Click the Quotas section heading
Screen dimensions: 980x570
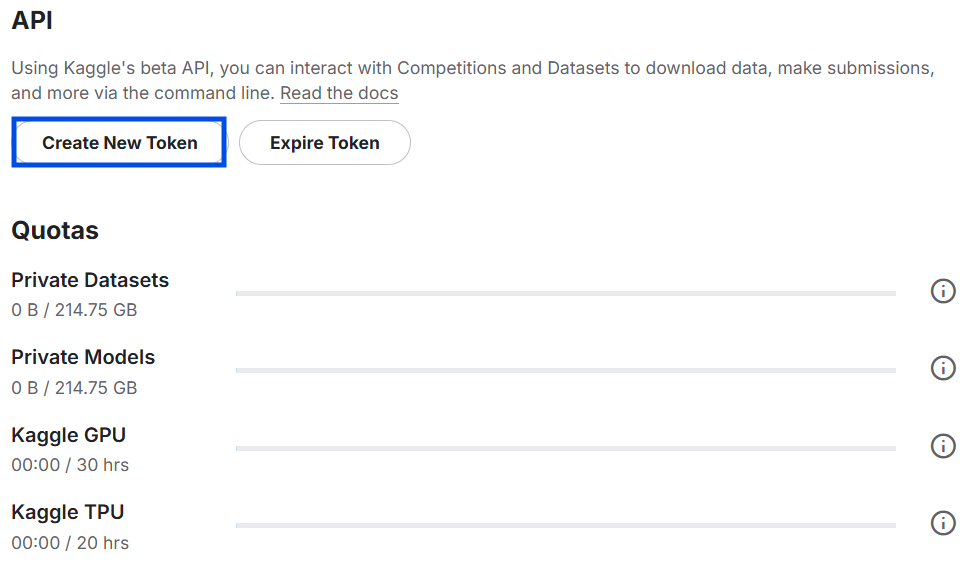55,230
